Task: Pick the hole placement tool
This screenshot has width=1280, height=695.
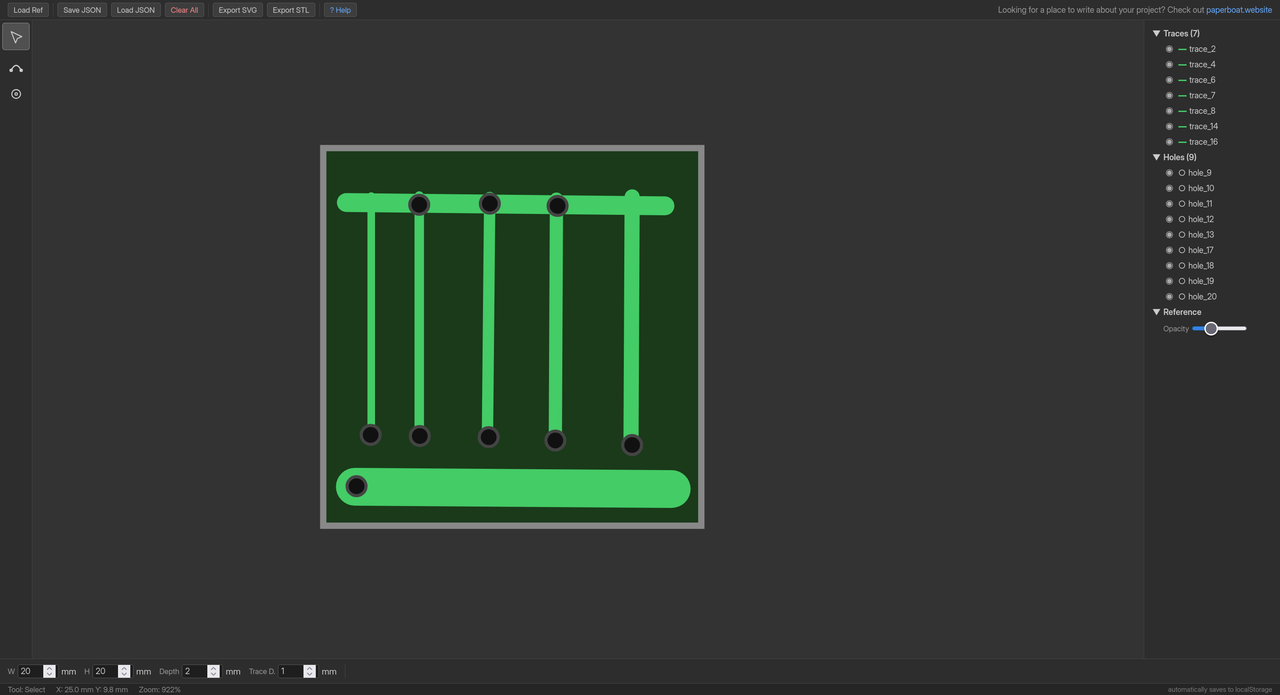Action: pyautogui.click(x=16, y=94)
